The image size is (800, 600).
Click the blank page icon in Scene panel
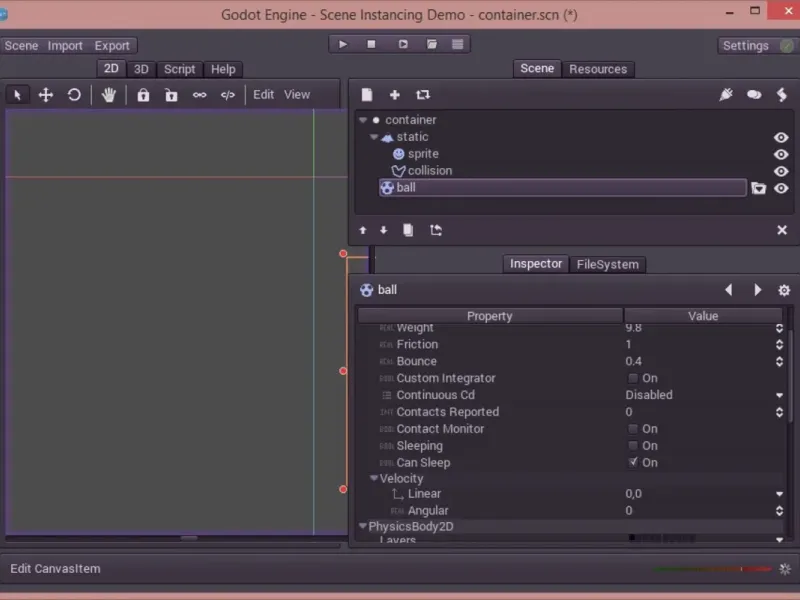(367, 95)
